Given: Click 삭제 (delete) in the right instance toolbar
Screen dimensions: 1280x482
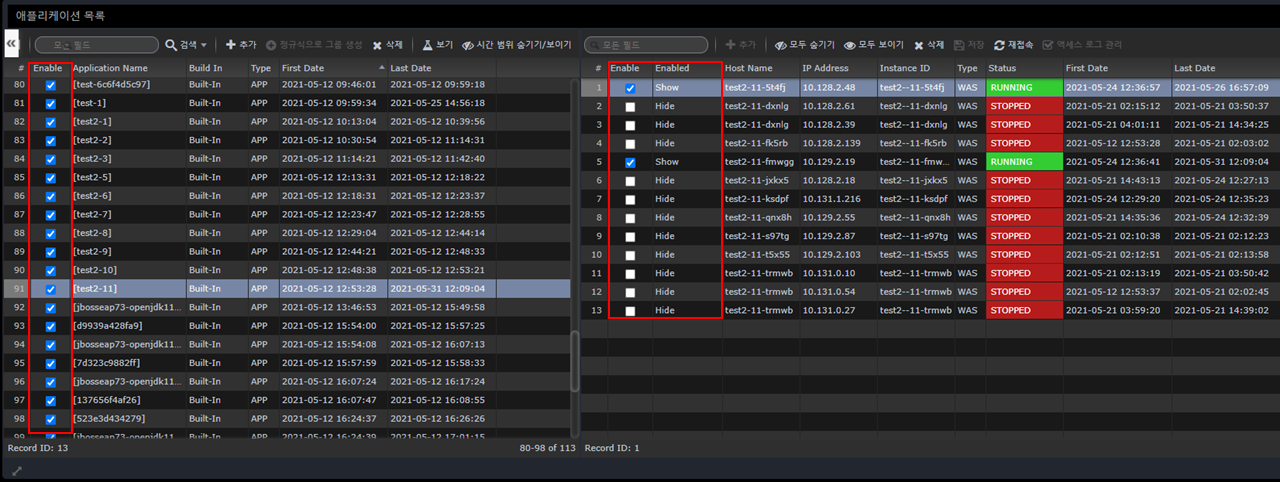Looking at the screenshot, I should click(929, 45).
